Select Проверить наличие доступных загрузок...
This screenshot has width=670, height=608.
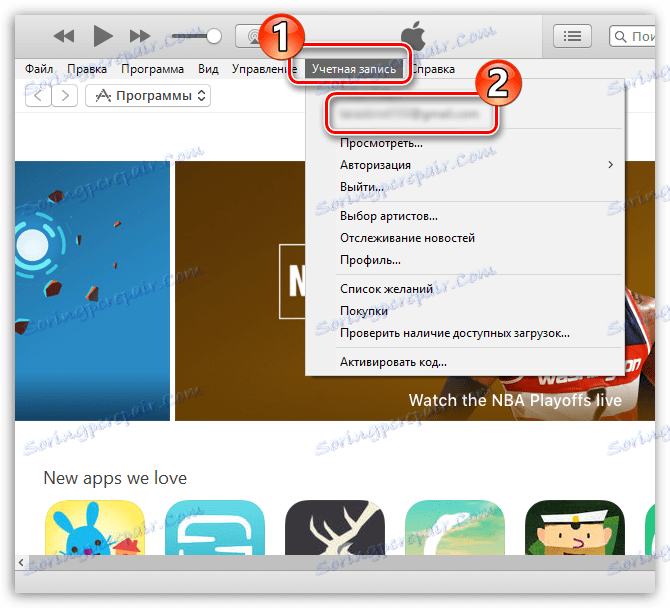click(465, 333)
